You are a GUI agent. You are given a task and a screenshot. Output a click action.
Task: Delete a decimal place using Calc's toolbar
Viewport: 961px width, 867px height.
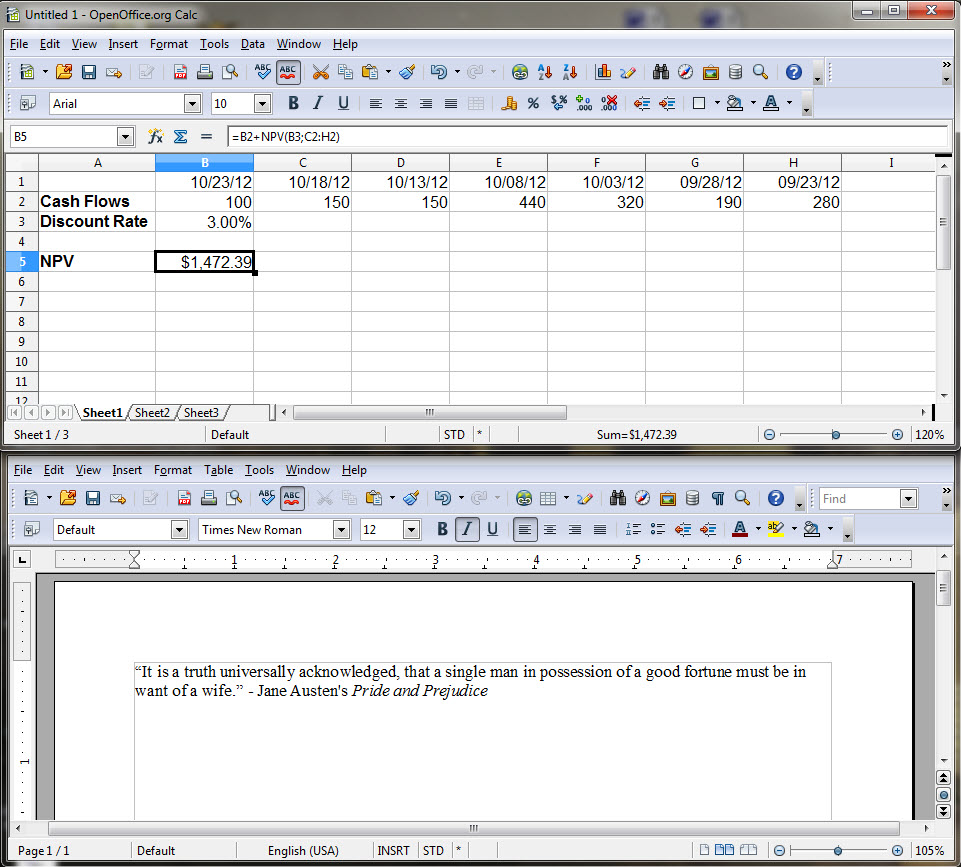coord(608,103)
